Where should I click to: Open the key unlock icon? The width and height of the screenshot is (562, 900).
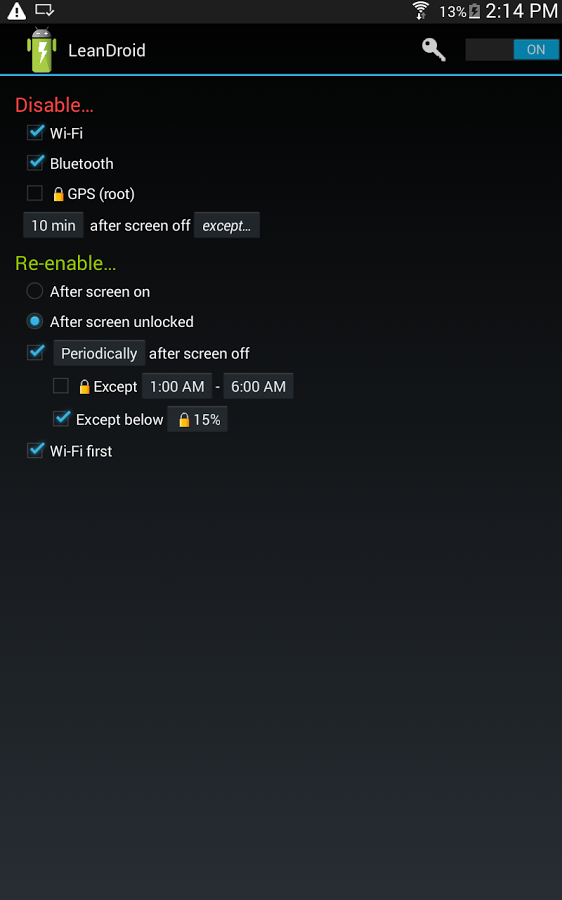point(433,50)
